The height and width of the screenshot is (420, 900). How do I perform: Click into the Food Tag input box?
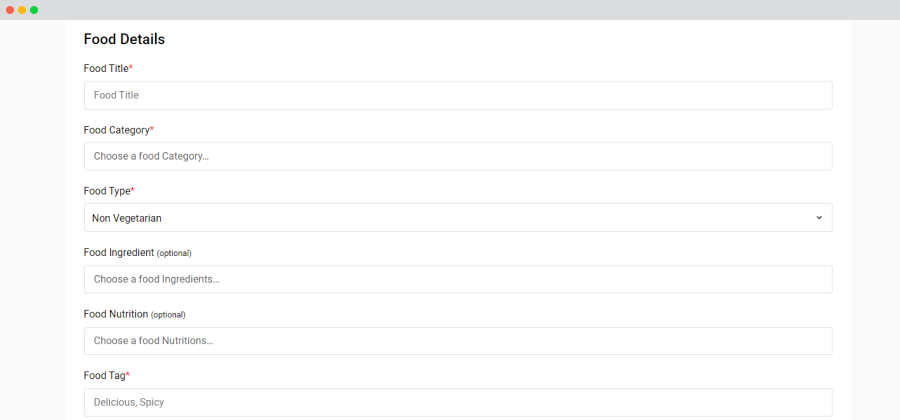458,402
